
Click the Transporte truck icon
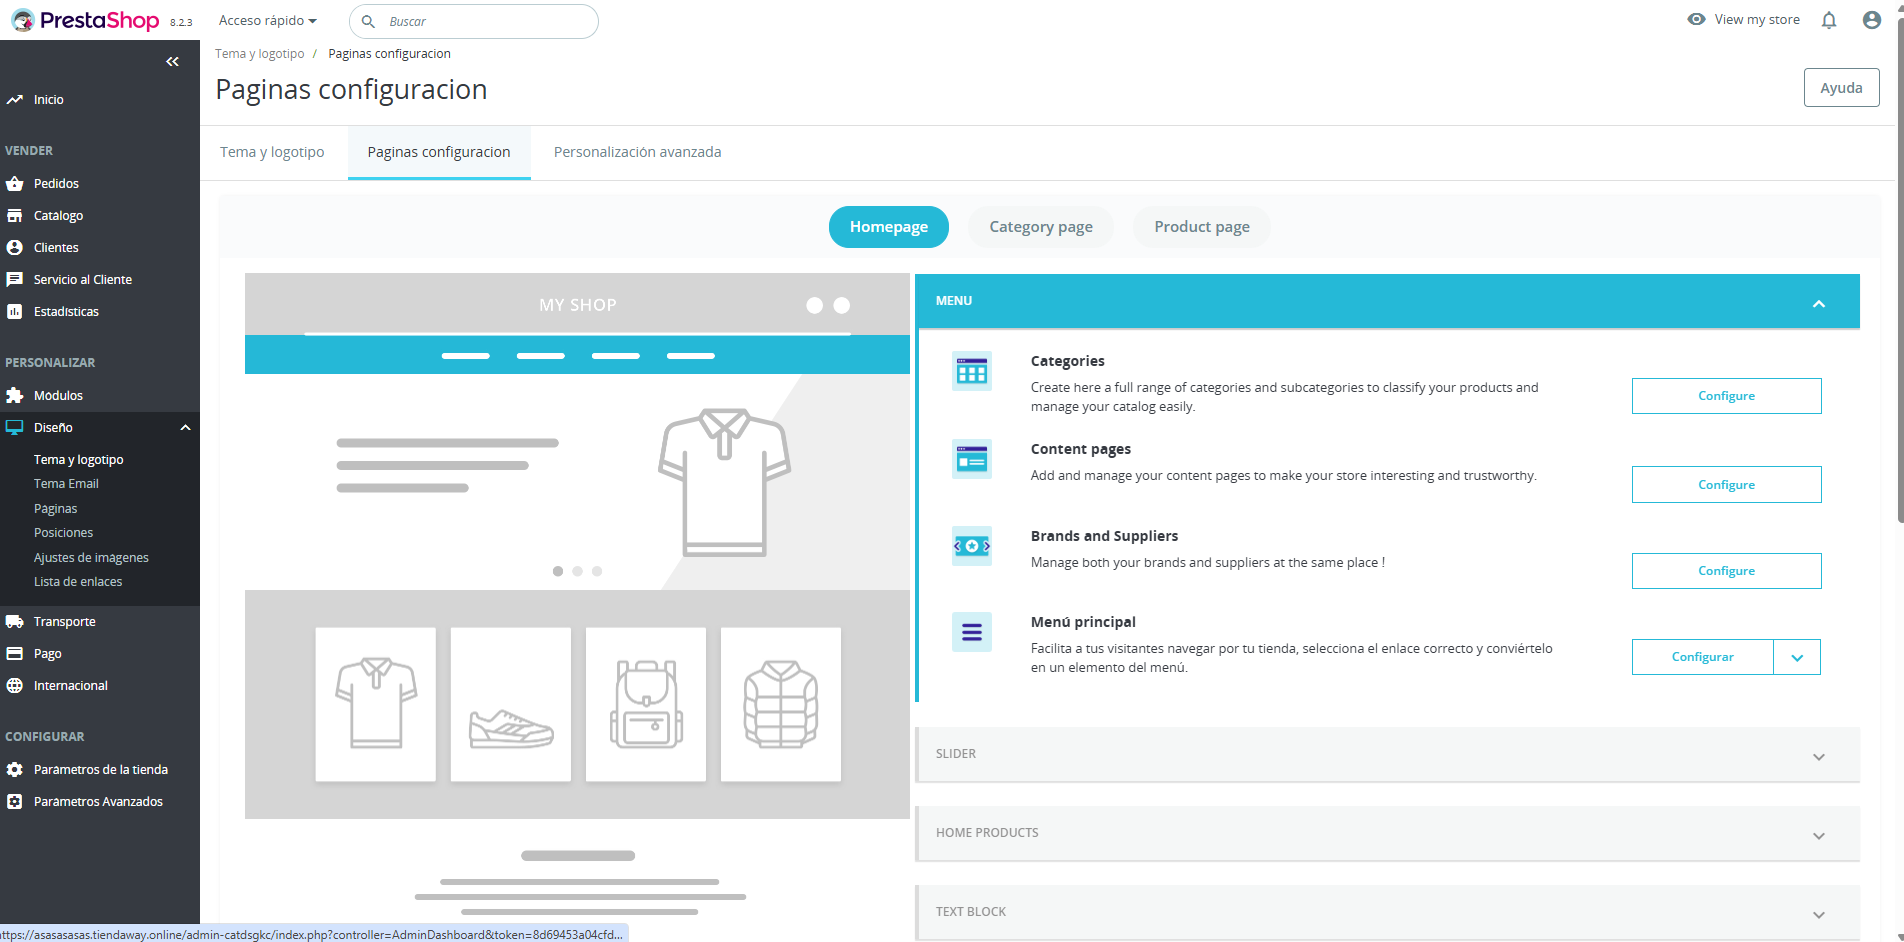(15, 622)
